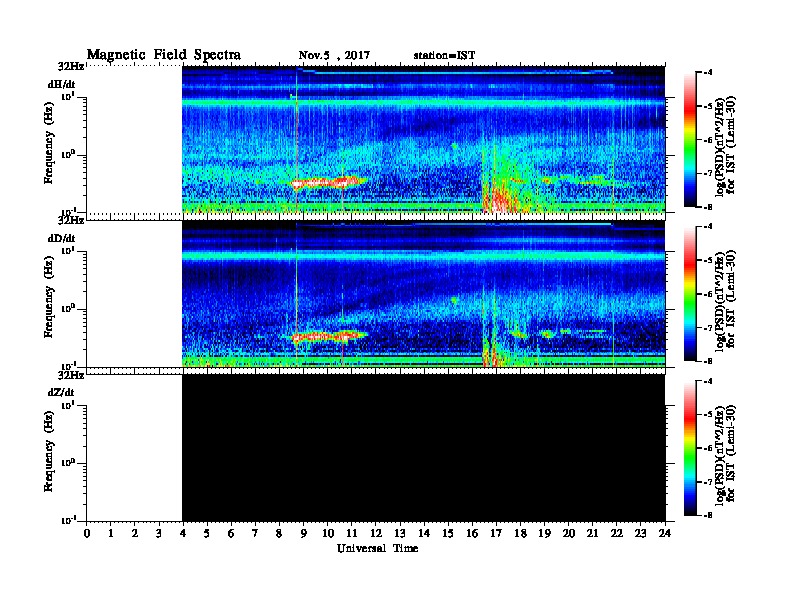Click the red burst near 17 UT in dH/dt spectrogram
This screenshot has width=792, height=612.
499,199
